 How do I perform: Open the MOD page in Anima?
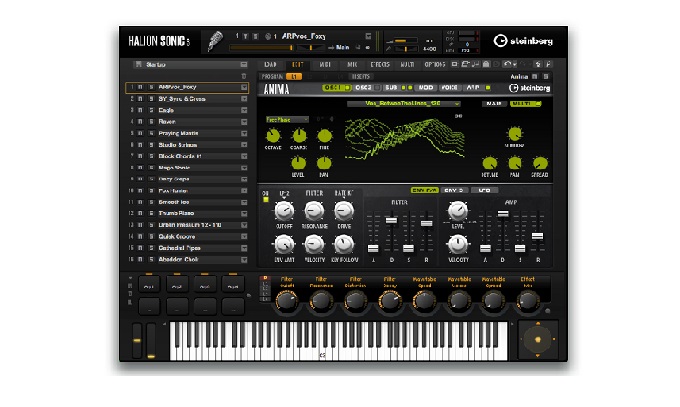[x=425, y=88]
